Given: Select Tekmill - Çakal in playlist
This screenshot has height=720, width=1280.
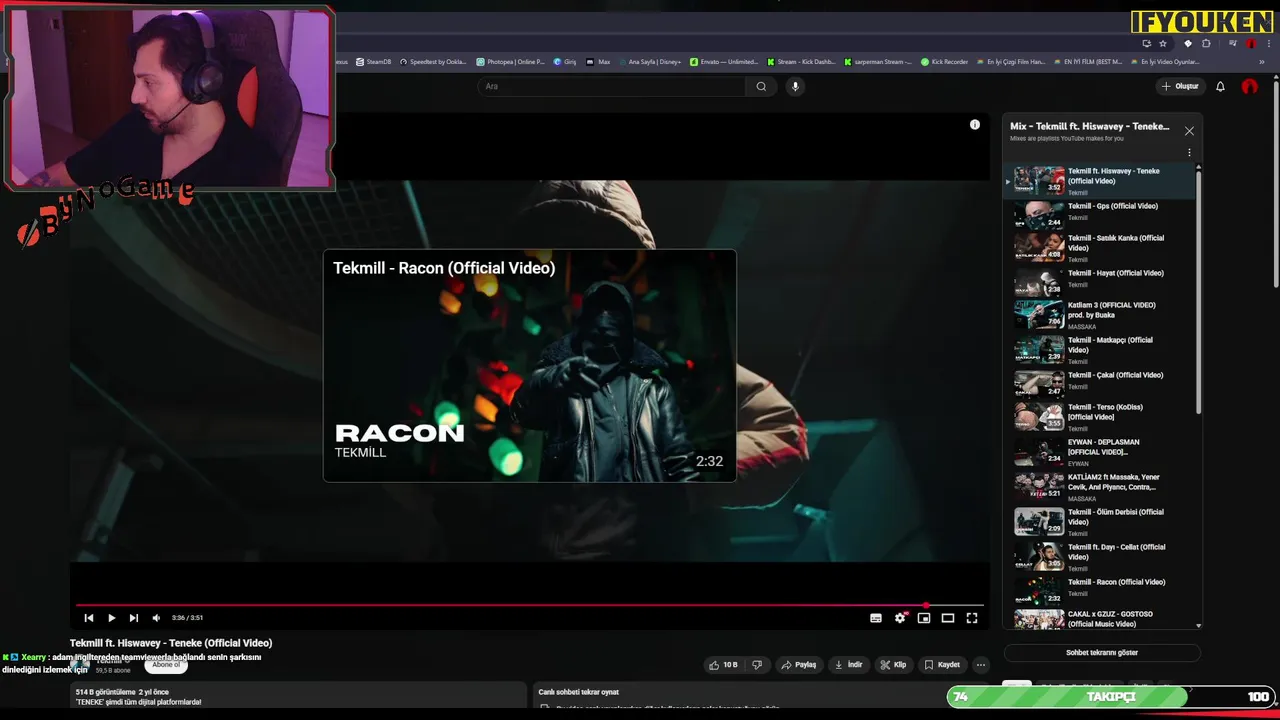Looking at the screenshot, I should (1100, 384).
